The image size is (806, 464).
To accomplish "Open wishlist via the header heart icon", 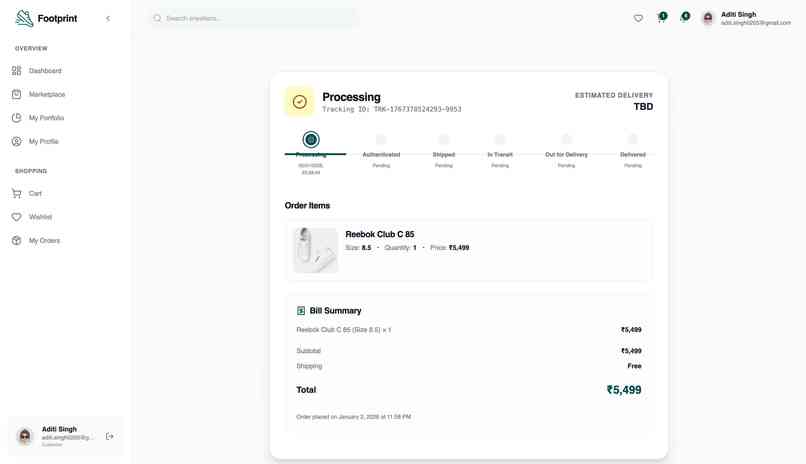I will [x=638, y=18].
